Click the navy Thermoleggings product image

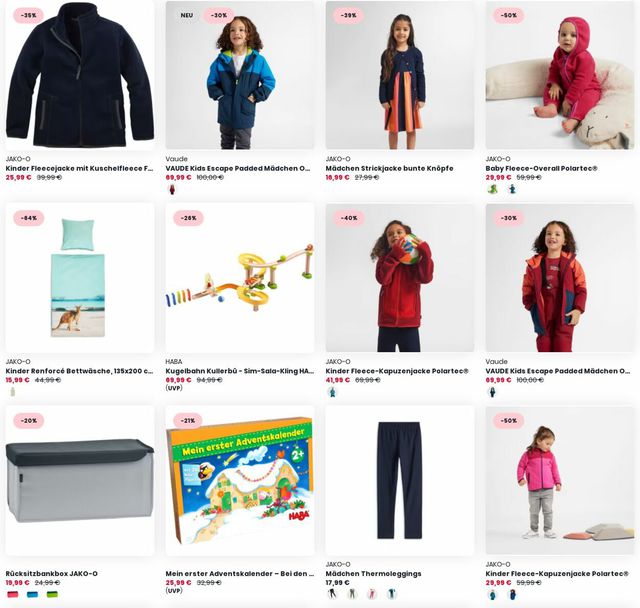(x=400, y=481)
